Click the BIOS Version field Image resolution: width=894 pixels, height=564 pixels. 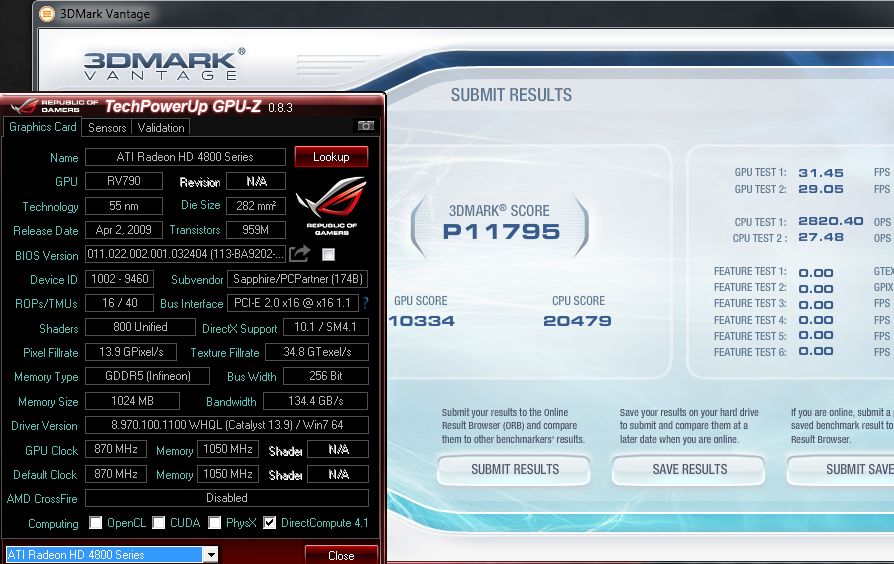click(x=185, y=254)
